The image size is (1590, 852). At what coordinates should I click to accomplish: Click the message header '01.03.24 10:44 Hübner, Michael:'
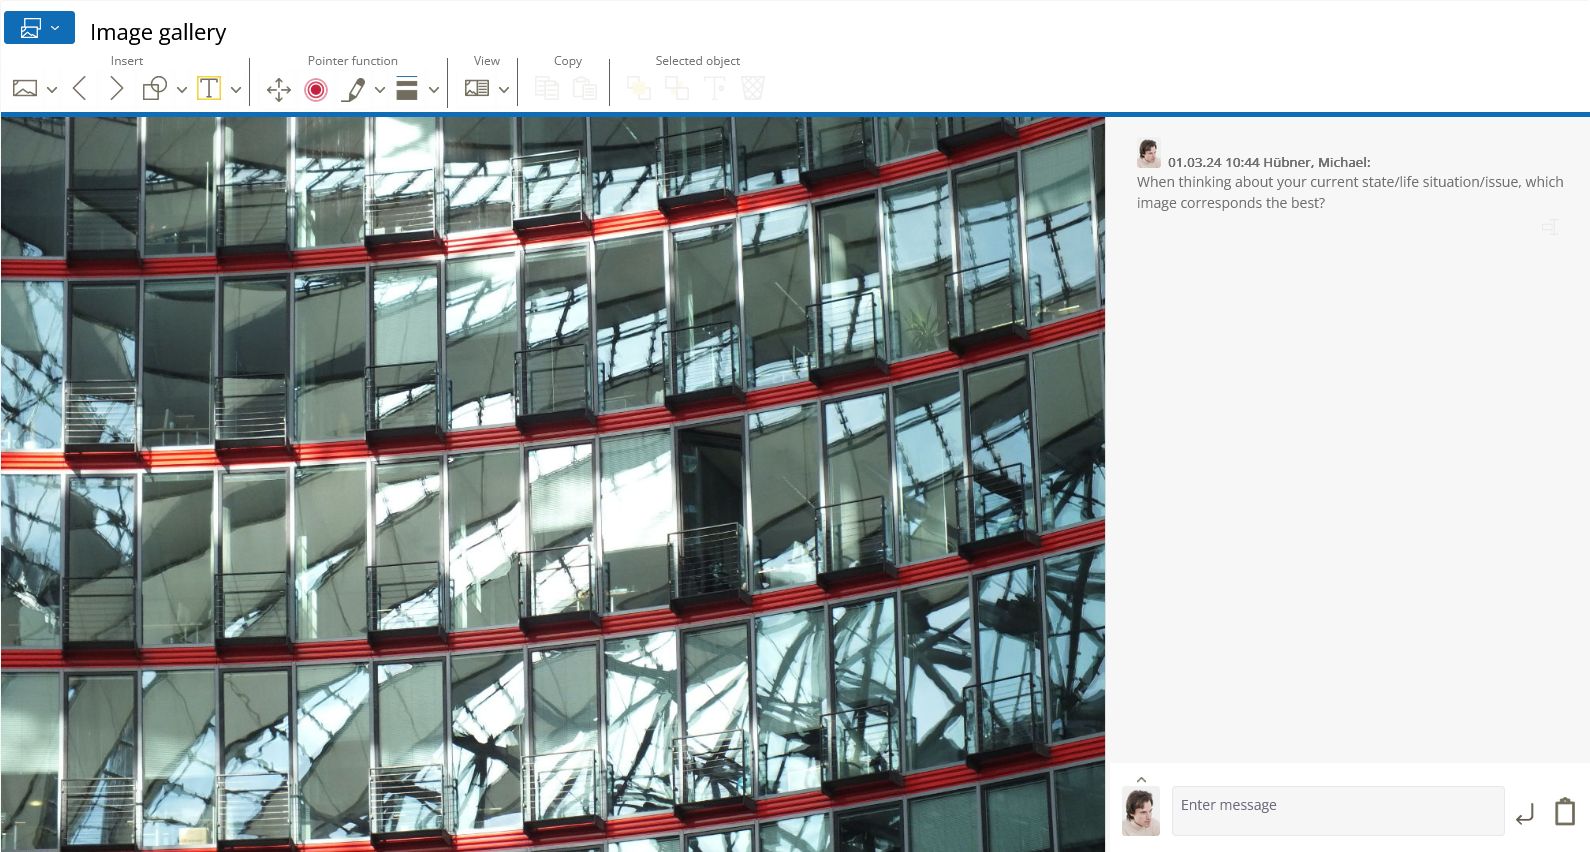coord(1269,162)
